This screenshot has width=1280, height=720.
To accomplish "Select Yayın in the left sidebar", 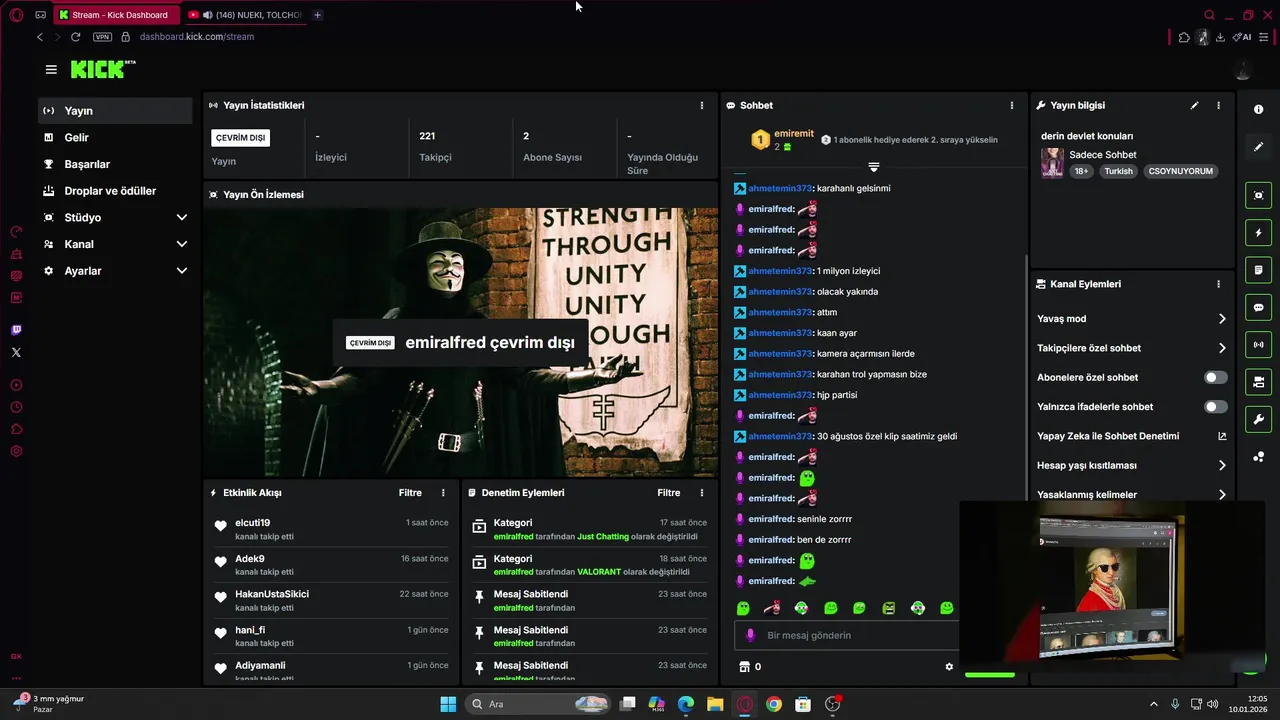I will [x=115, y=111].
